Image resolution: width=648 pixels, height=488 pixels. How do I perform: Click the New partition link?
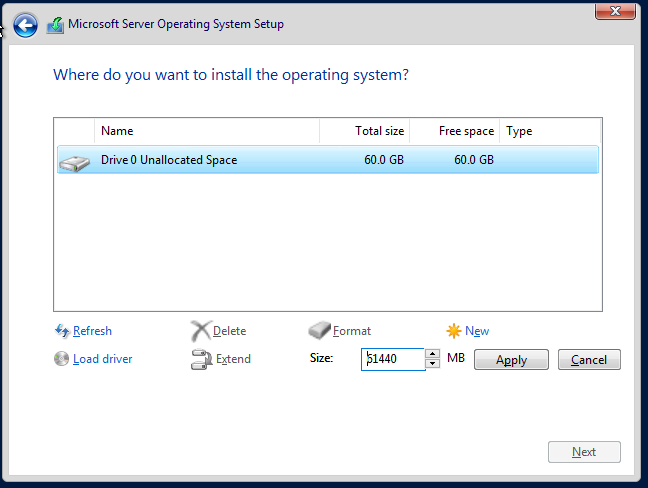point(477,331)
